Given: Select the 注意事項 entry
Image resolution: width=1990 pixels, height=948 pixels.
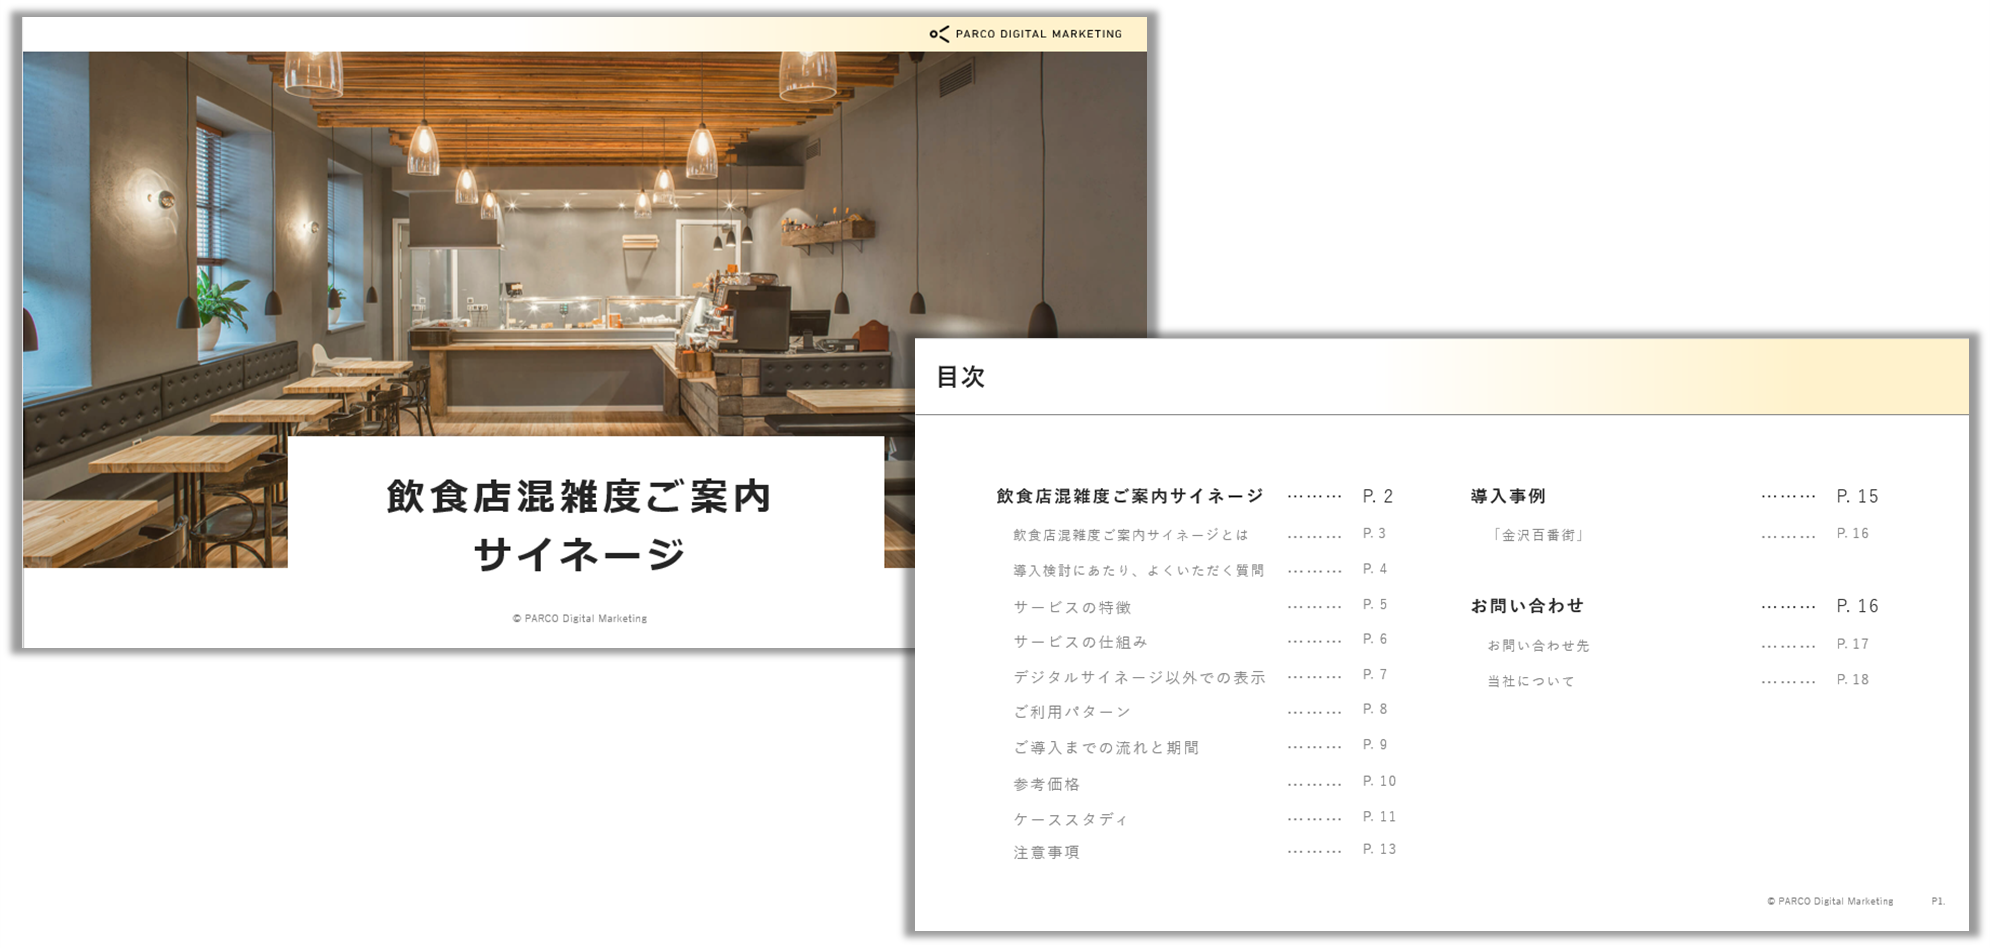Looking at the screenshot, I should click(1046, 852).
